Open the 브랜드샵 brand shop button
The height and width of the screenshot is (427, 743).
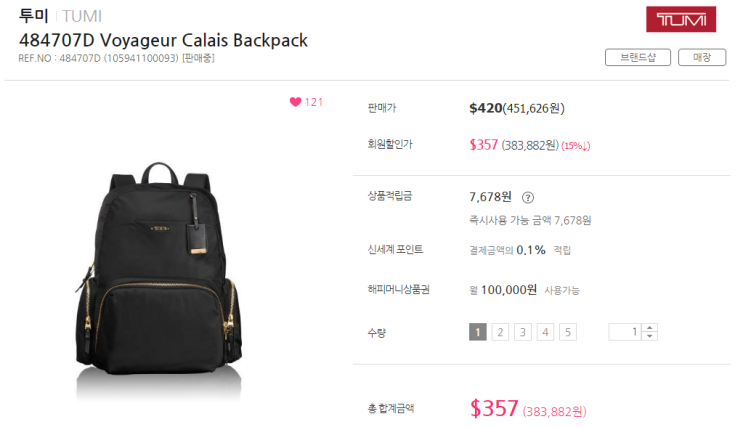coord(638,57)
